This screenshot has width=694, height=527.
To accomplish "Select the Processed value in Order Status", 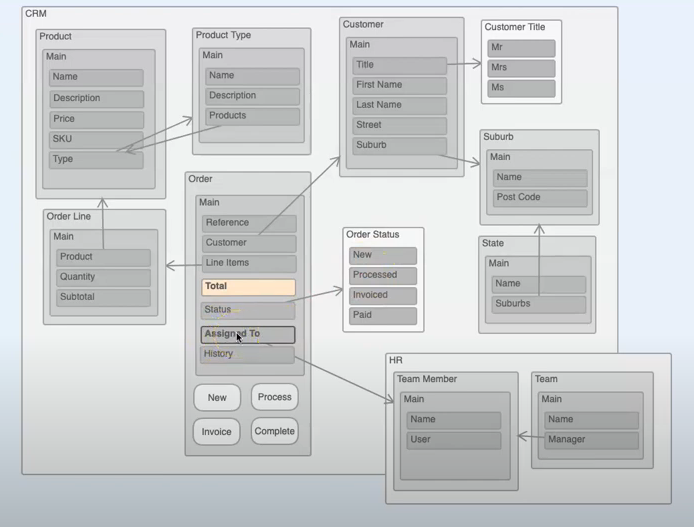I will tap(383, 276).
